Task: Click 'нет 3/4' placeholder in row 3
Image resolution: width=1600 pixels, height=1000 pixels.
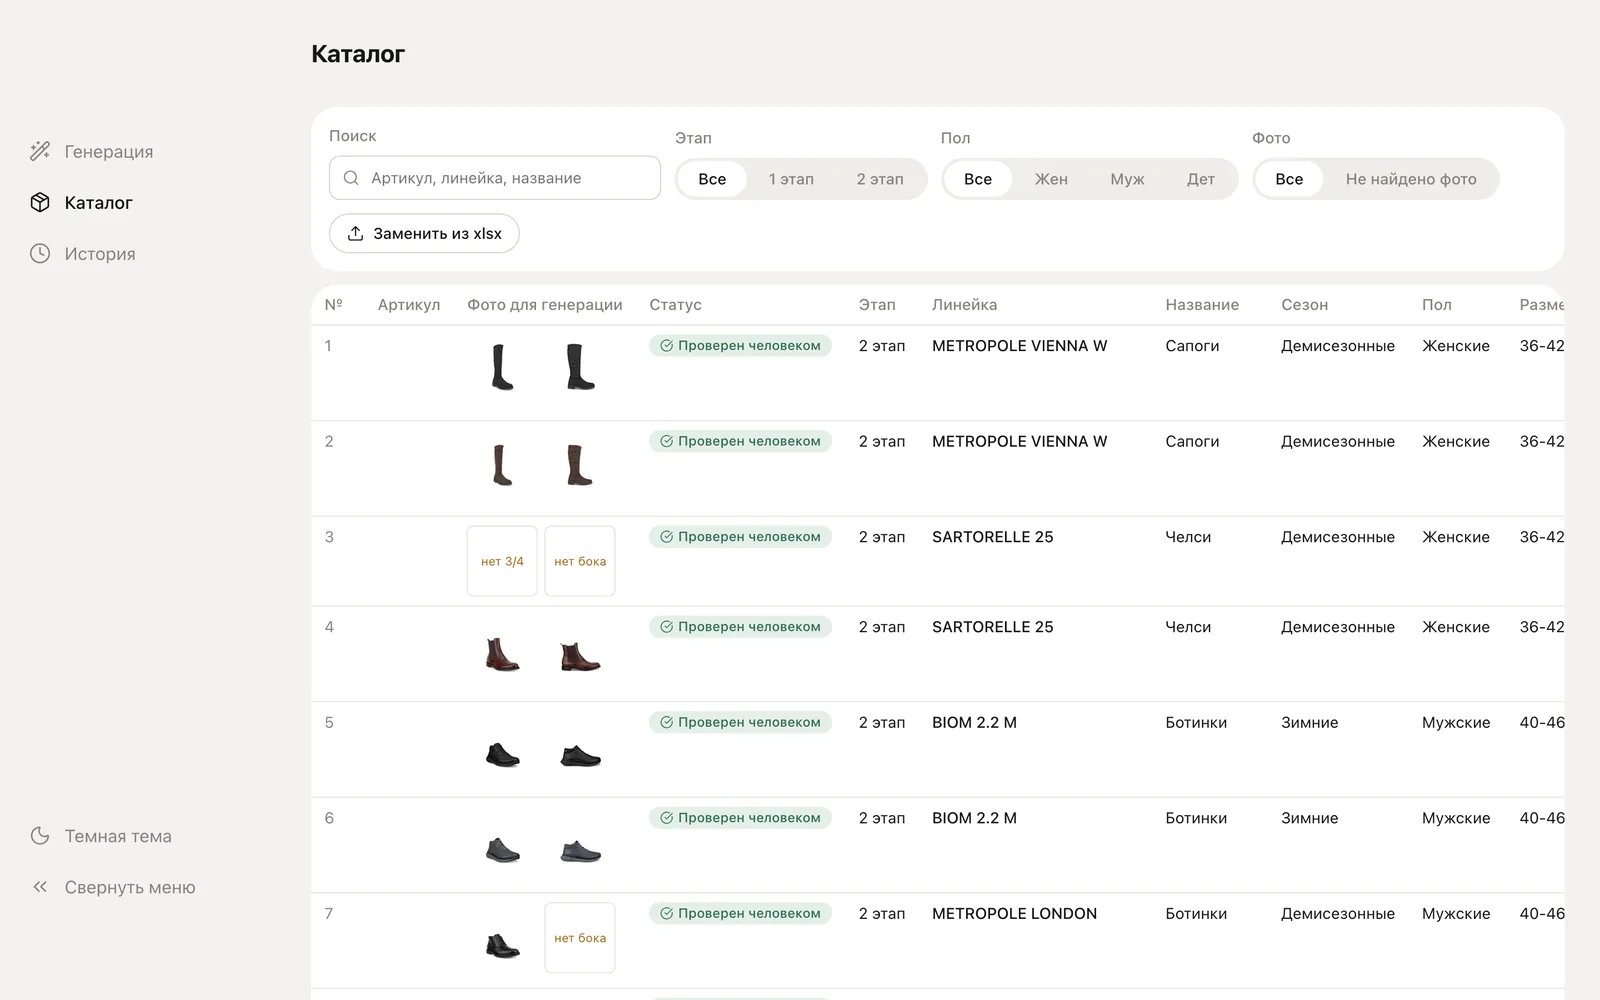Action: 502,561
